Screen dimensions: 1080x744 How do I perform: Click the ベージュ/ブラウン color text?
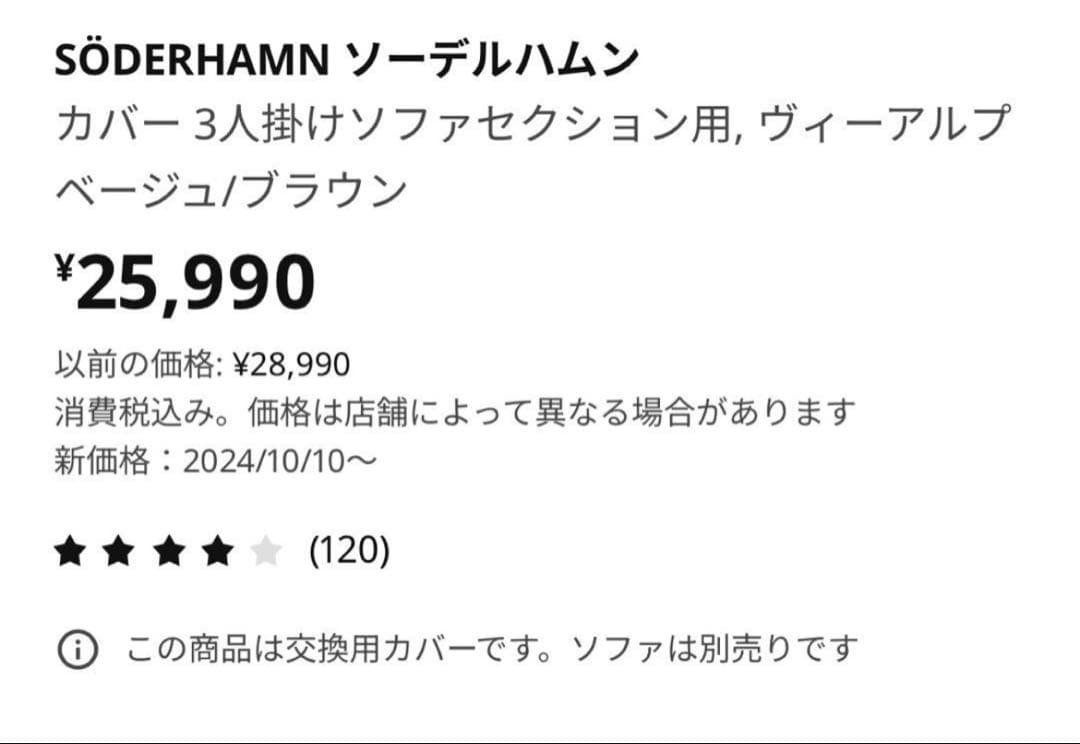click(231, 189)
